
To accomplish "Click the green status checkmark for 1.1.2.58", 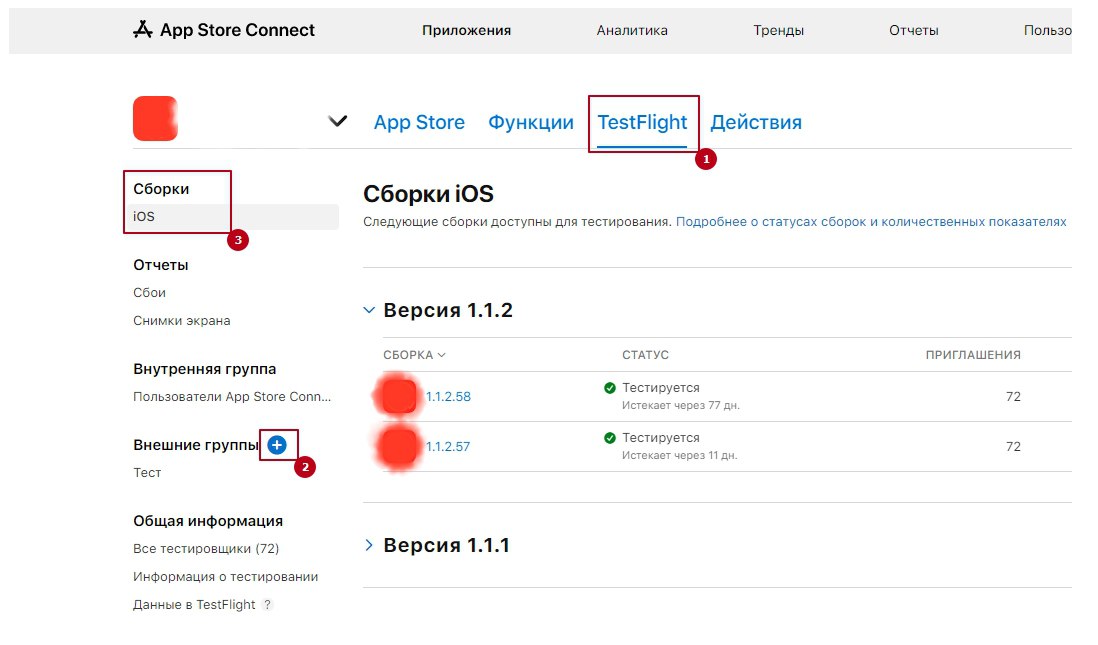I will click(610, 388).
